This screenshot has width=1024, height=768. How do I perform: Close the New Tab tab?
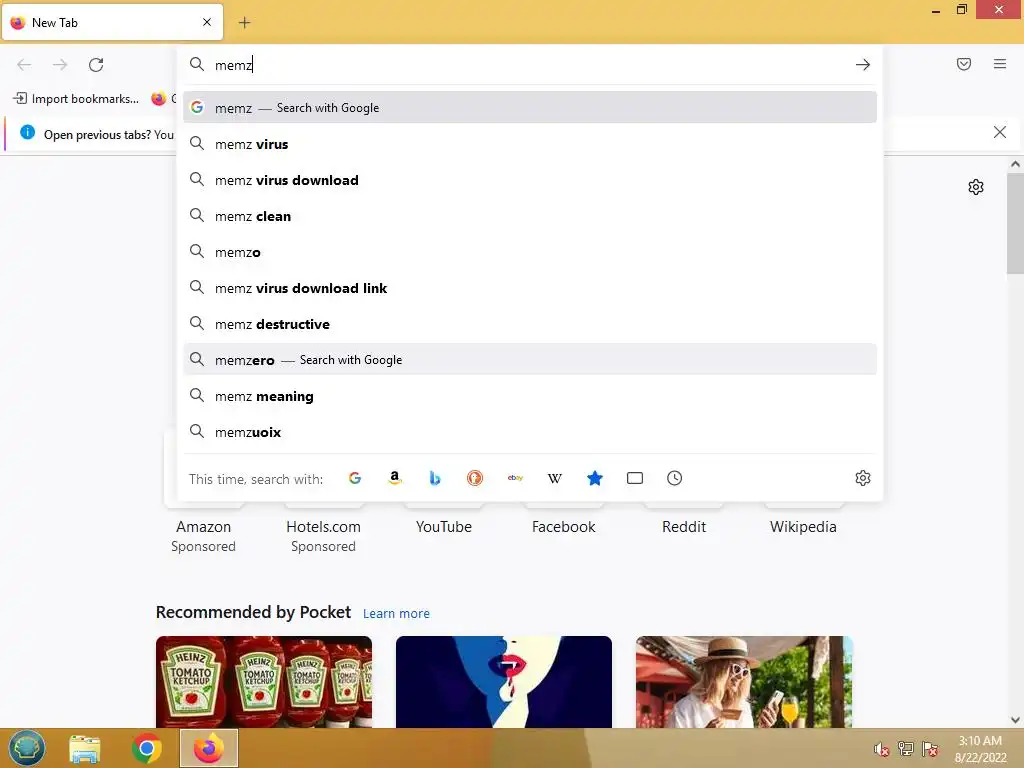pyautogui.click(x=207, y=22)
